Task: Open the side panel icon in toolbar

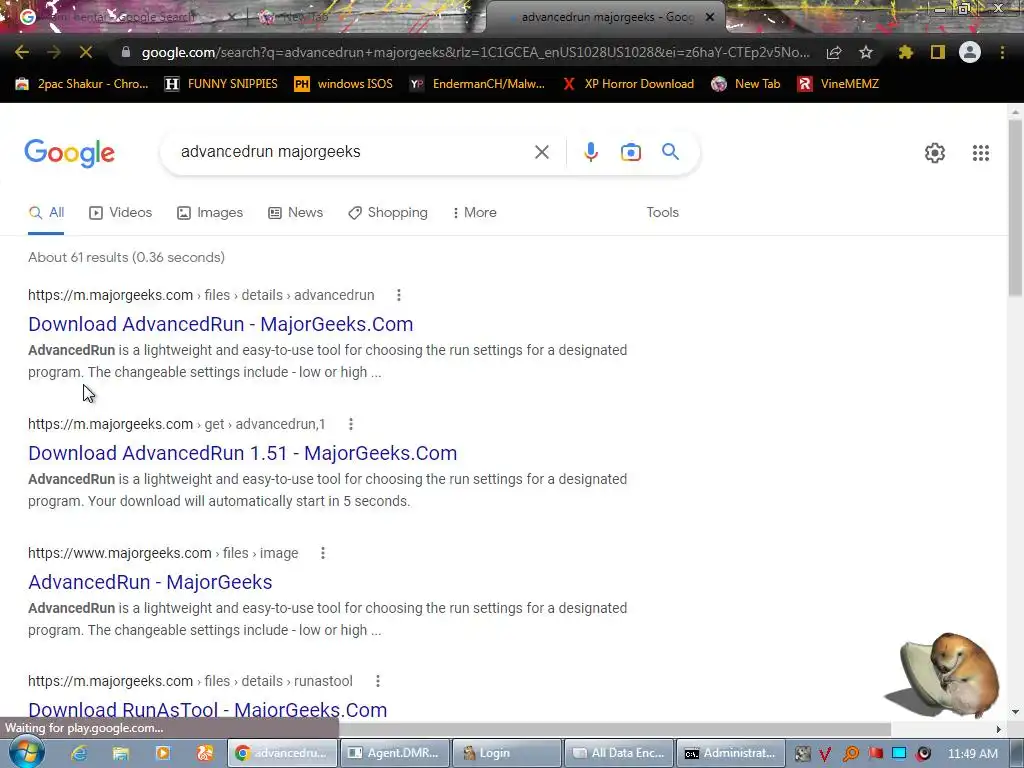Action: pos(937,52)
